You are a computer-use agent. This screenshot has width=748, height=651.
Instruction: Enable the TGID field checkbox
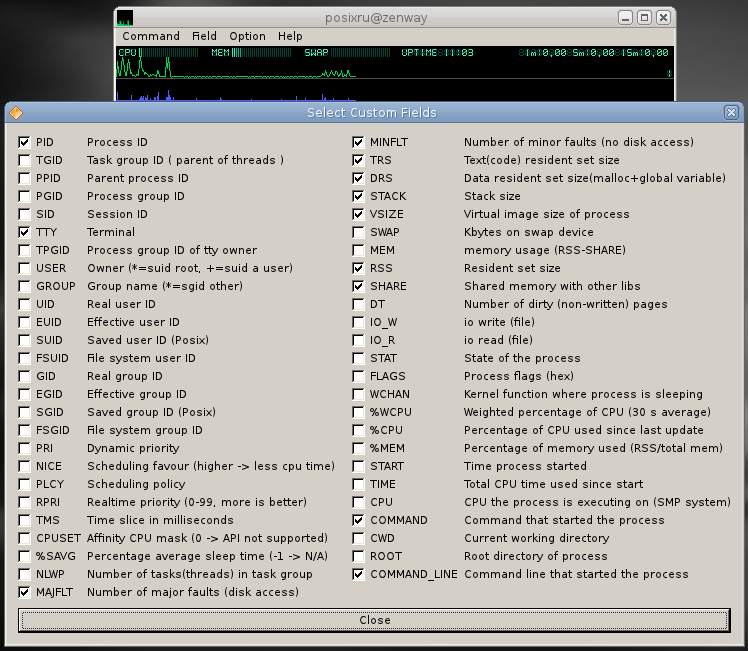tap(24, 160)
